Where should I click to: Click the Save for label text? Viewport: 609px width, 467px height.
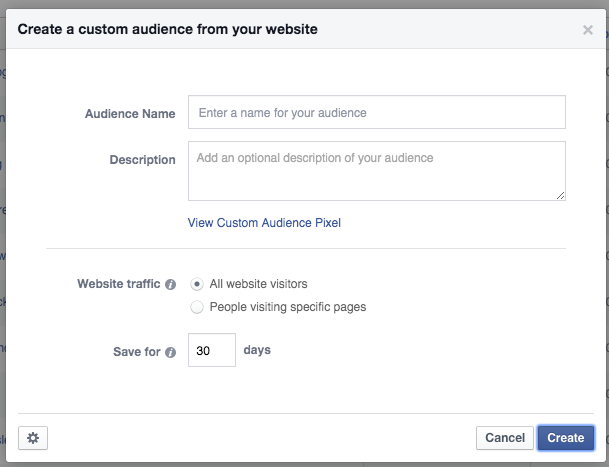(137, 352)
